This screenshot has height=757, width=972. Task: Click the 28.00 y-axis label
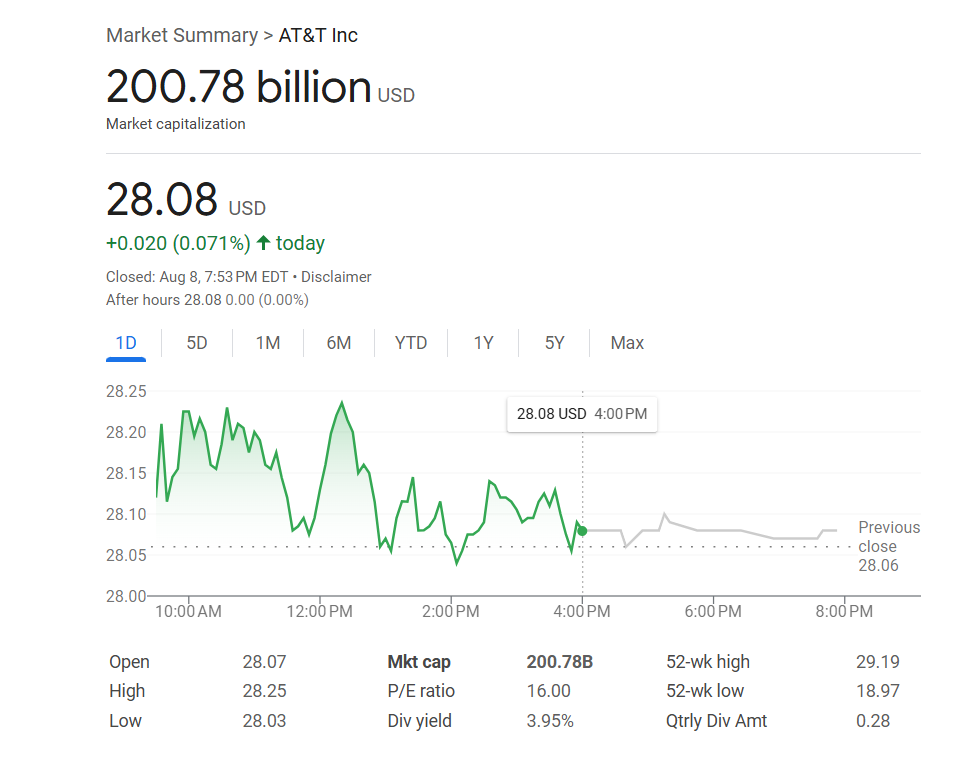coord(126,596)
